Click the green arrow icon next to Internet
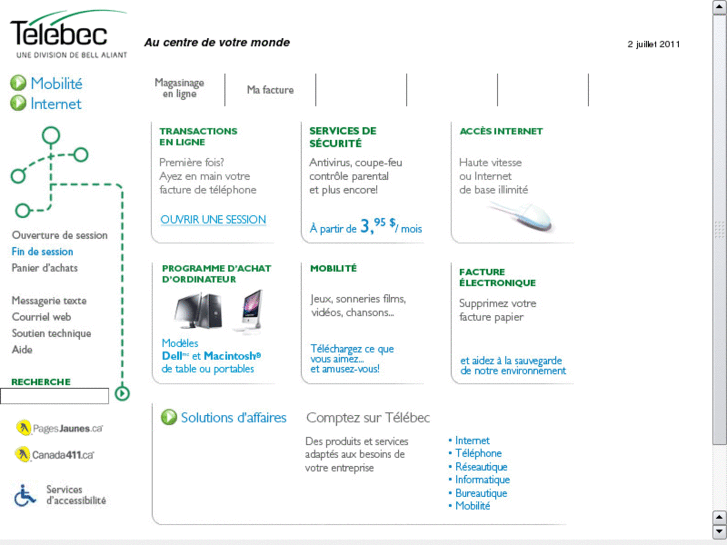The width and height of the screenshot is (727, 545). click(18, 103)
